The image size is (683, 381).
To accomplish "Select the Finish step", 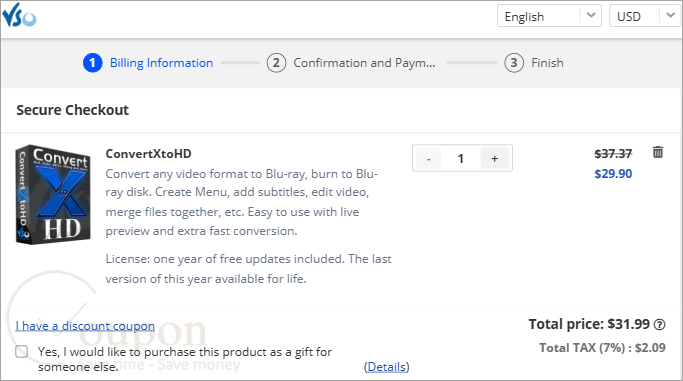I will (534, 63).
